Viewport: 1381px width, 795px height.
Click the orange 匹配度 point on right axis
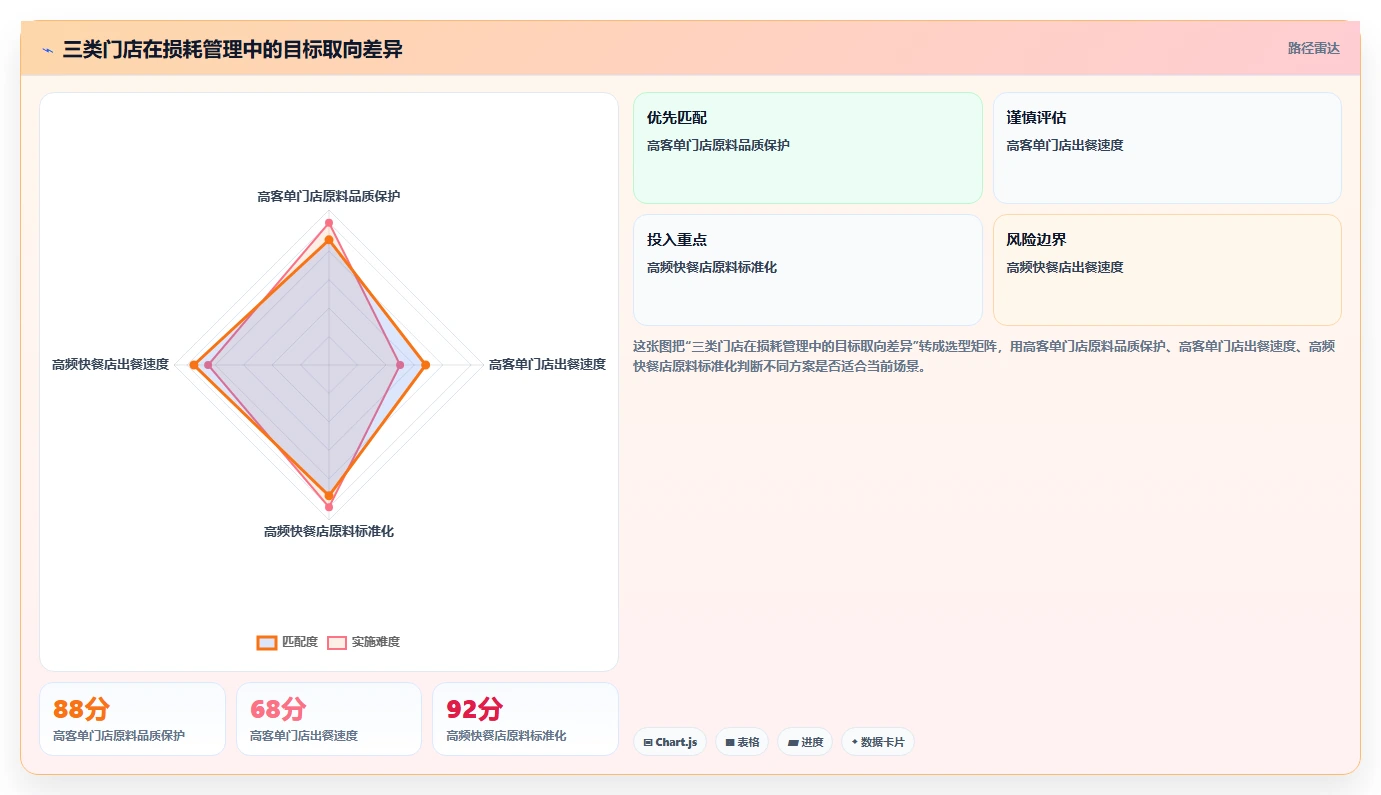pyautogui.click(x=425, y=365)
